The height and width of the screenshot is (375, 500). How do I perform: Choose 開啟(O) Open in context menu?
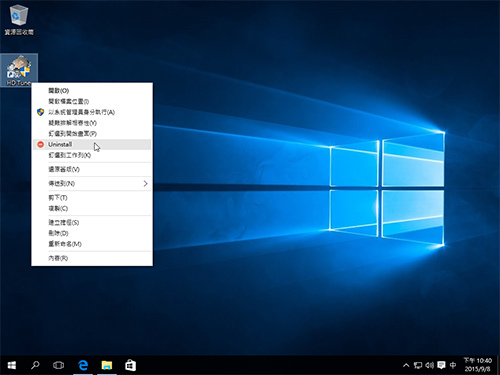(x=92, y=90)
